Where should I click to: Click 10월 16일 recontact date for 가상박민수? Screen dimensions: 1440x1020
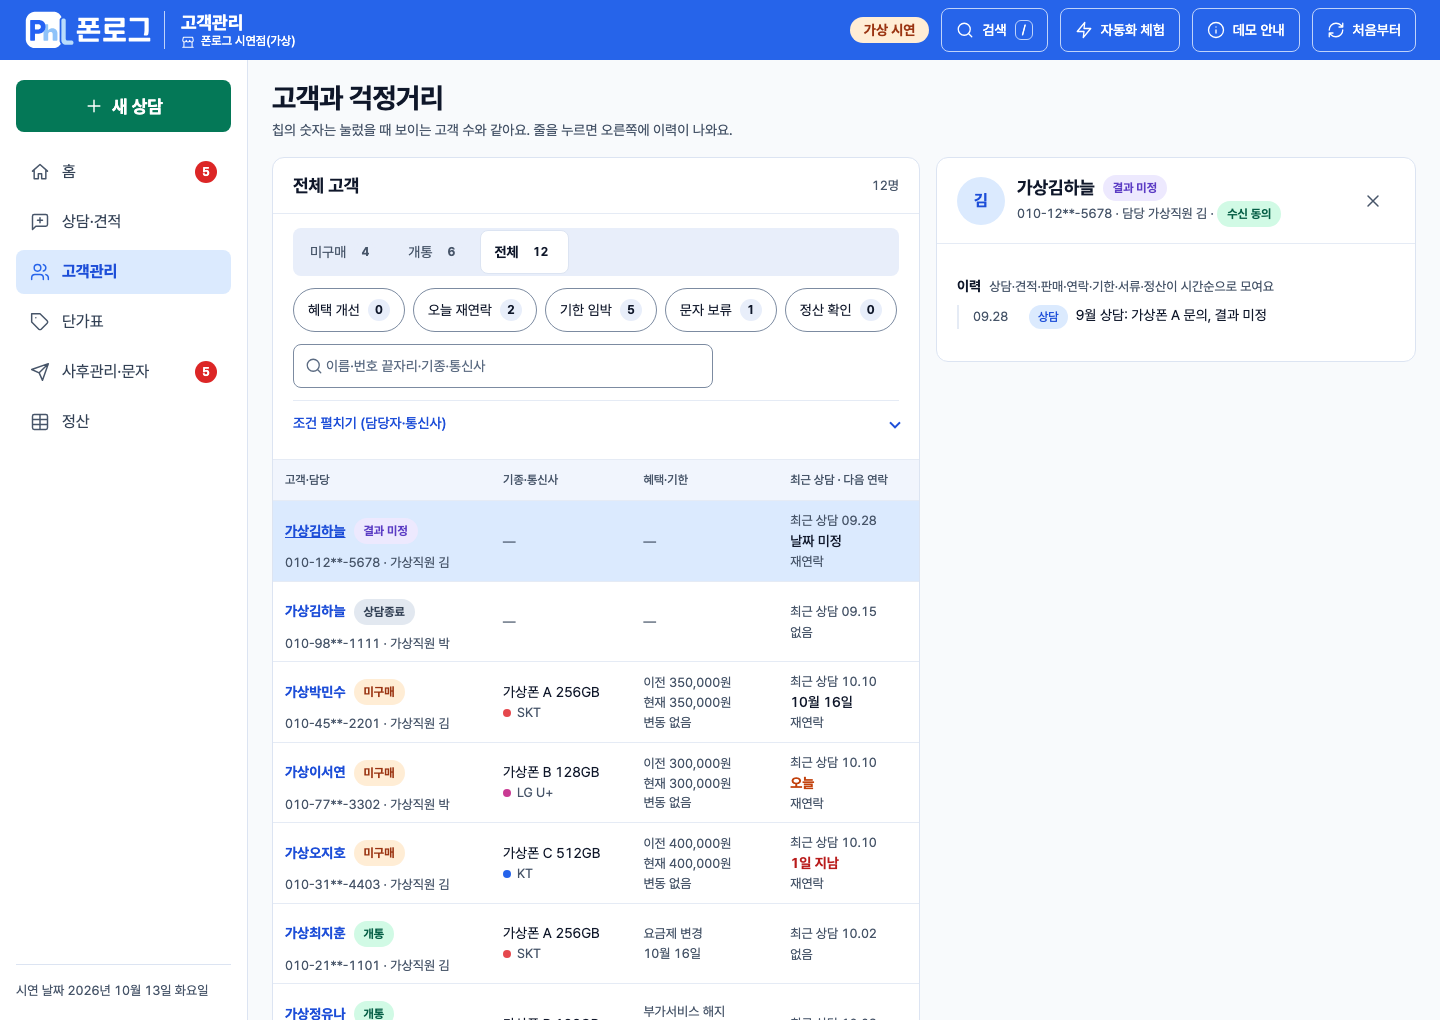[821, 702]
